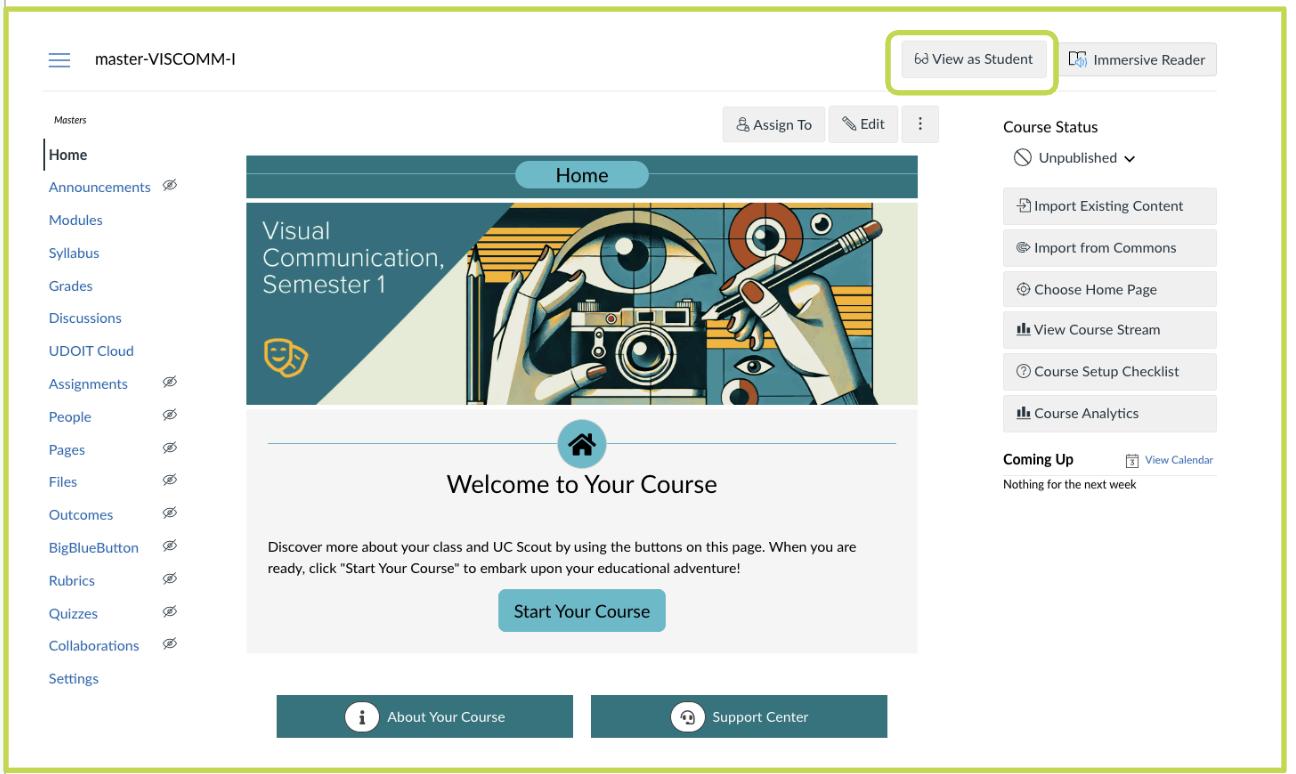1296x774 pixels.
Task: Toggle visibility eye next to BigBlueButton
Action: 170,546
